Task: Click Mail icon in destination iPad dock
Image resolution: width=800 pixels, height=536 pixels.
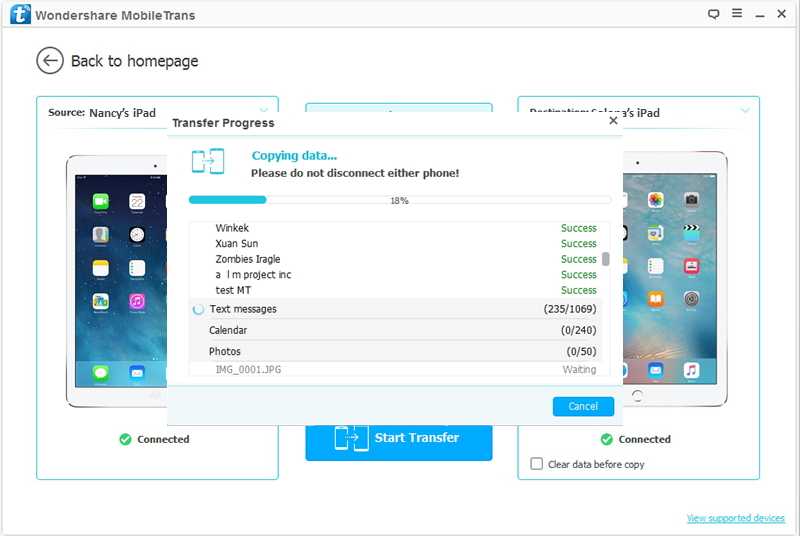Action: click(x=656, y=370)
